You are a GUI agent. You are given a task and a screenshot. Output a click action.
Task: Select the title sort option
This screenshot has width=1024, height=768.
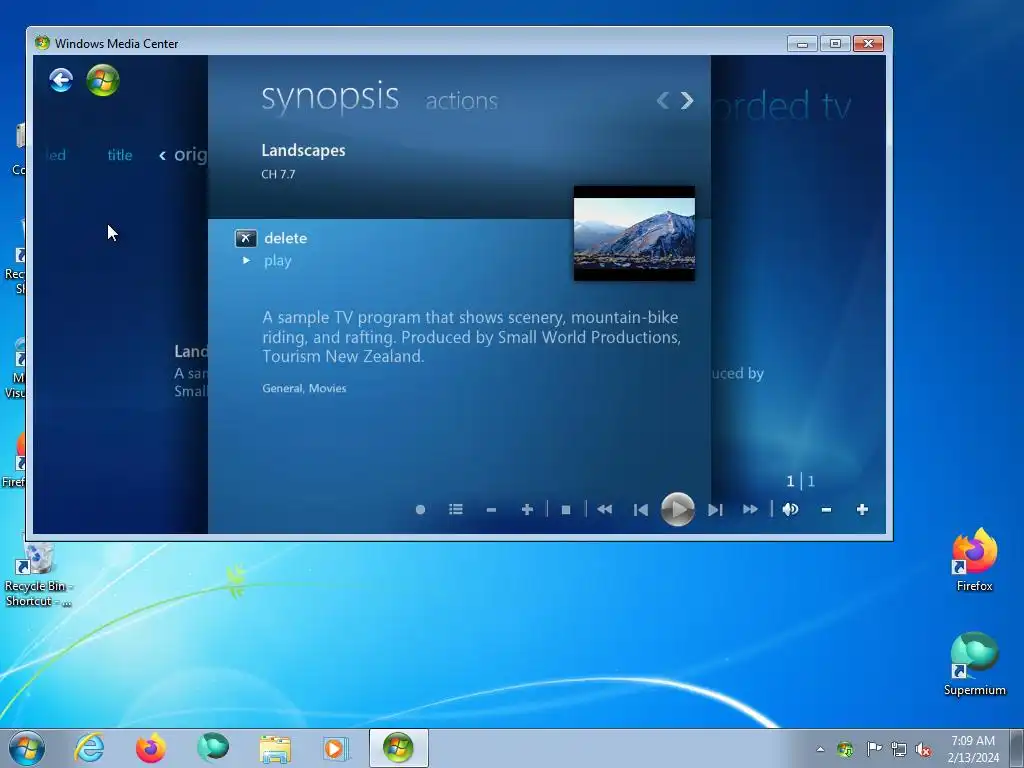coord(120,155)
